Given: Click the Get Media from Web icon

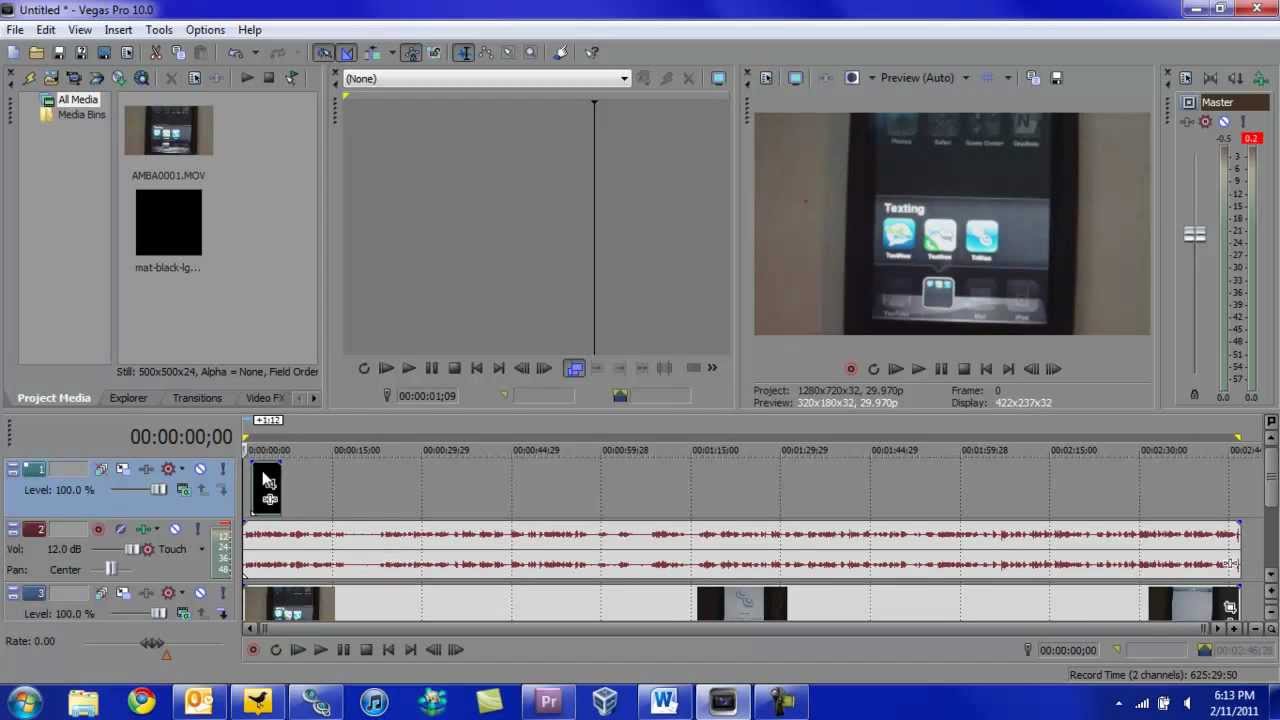Looking at the screenshot, I should [119, 78].
